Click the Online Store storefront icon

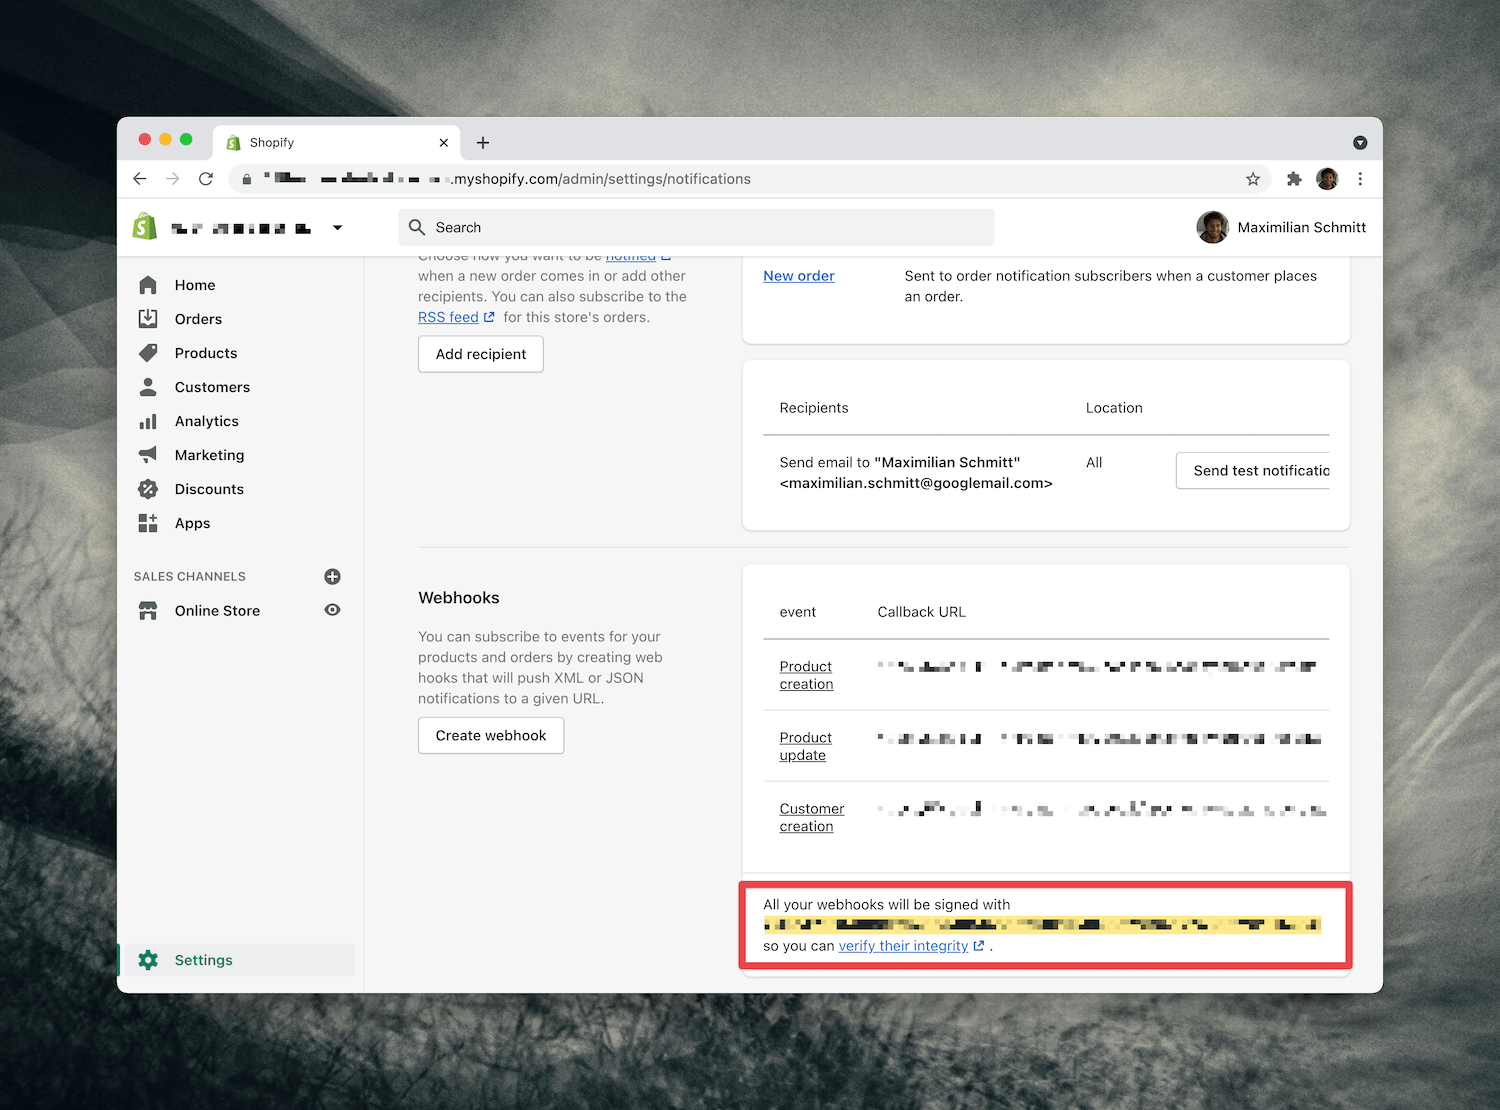pyautogui.click(x=148, y=611)
